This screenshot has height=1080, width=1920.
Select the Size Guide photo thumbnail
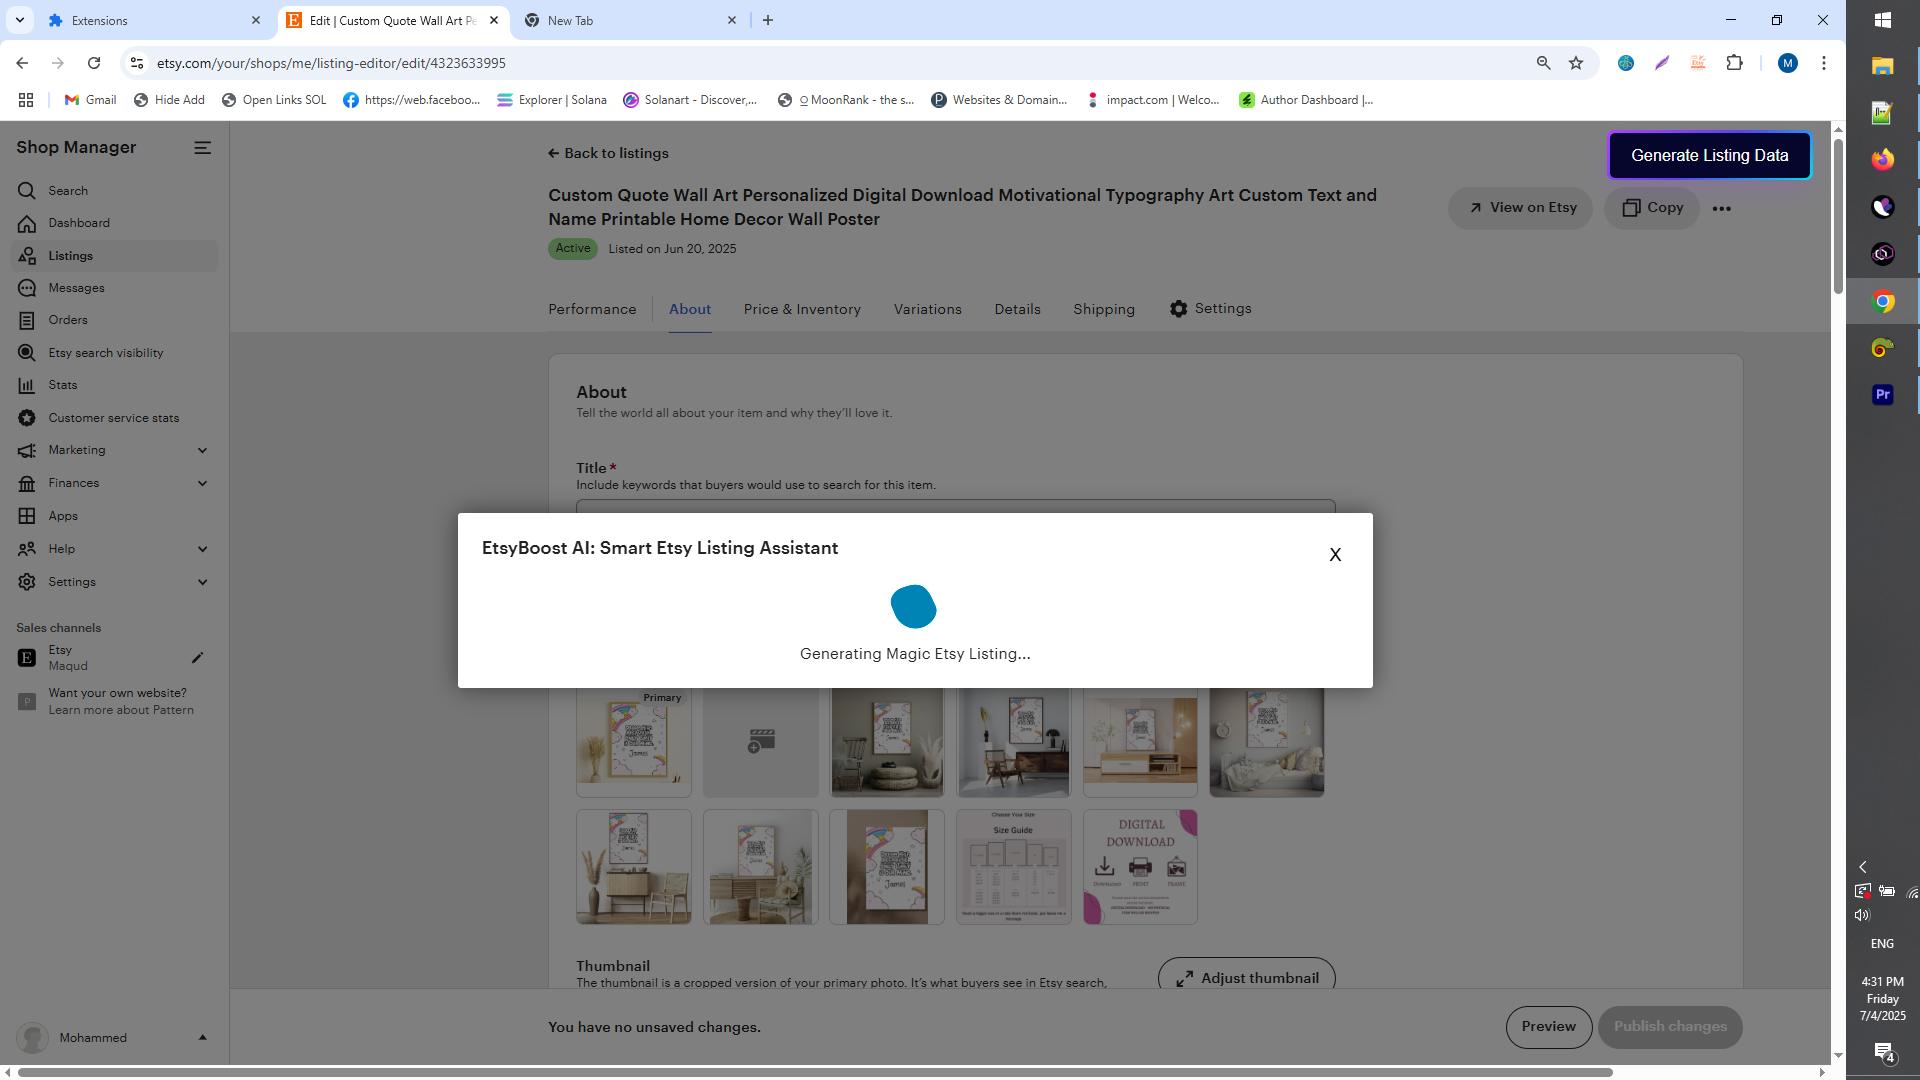pos(1013,866)
